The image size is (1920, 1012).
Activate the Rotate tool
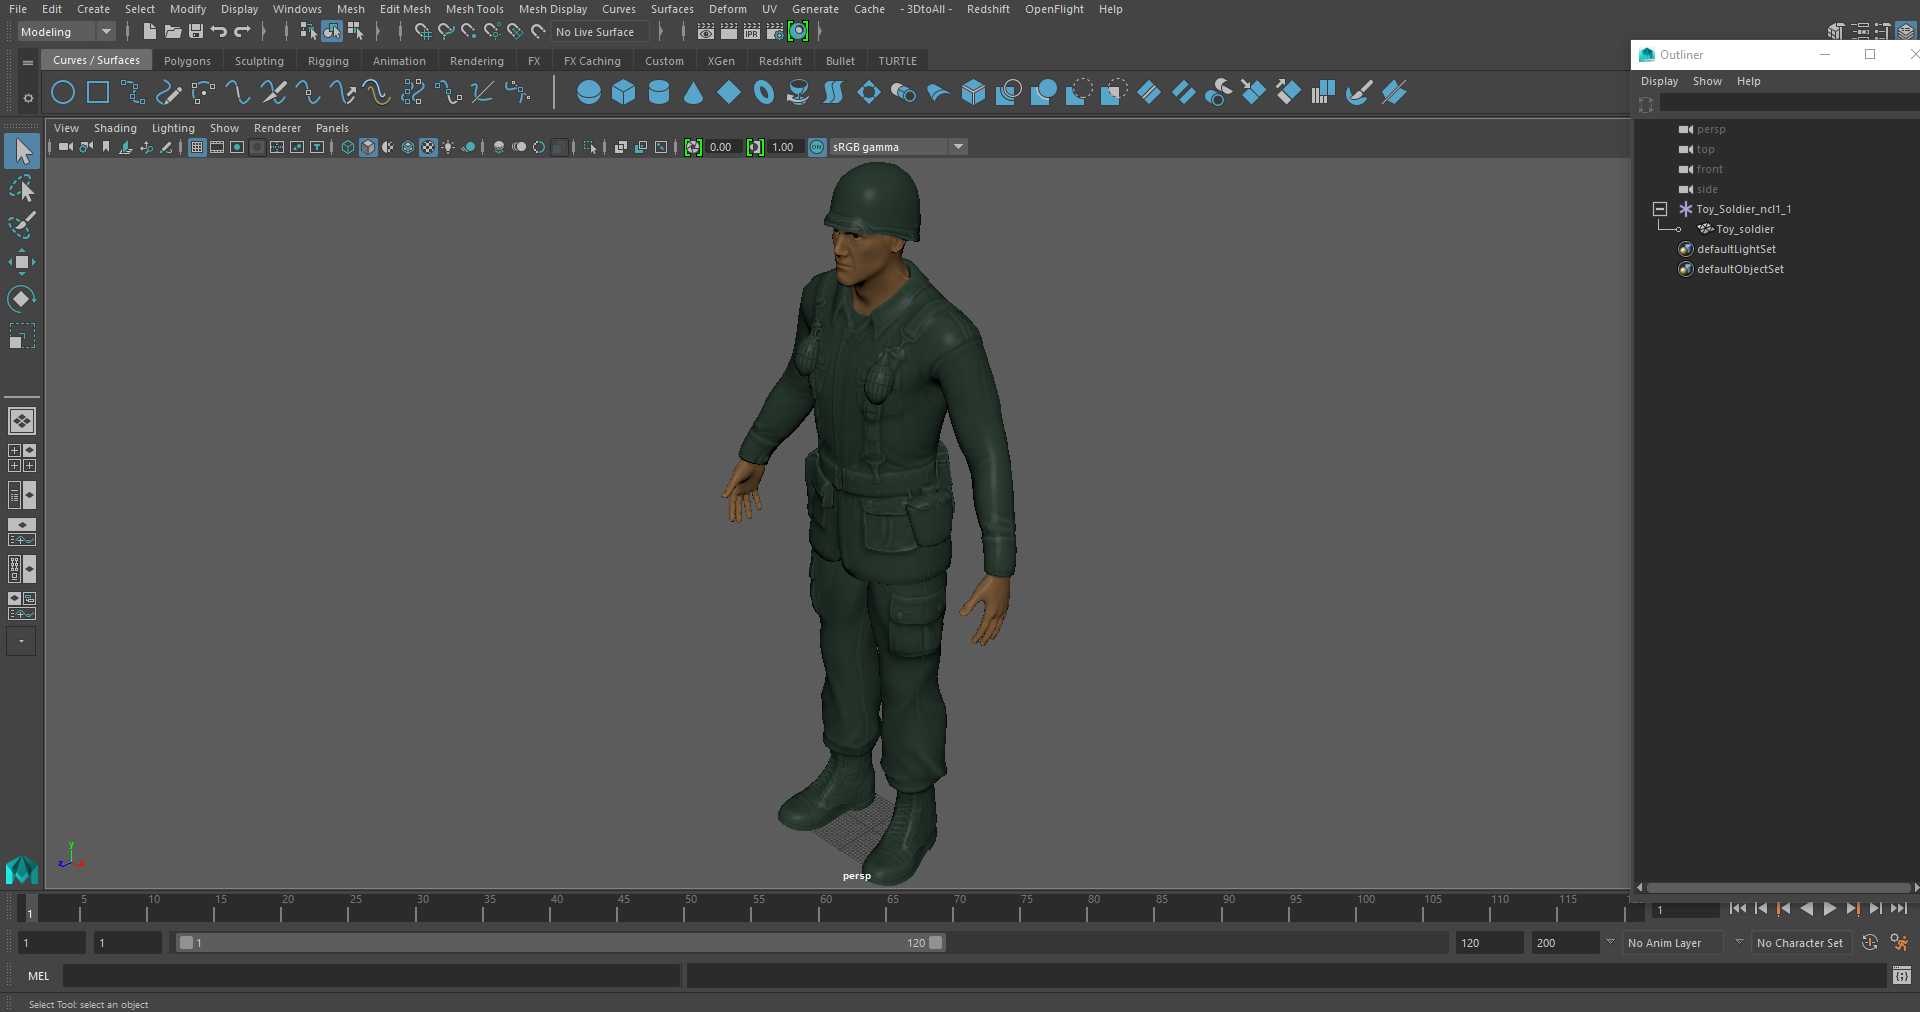[22, 299]
